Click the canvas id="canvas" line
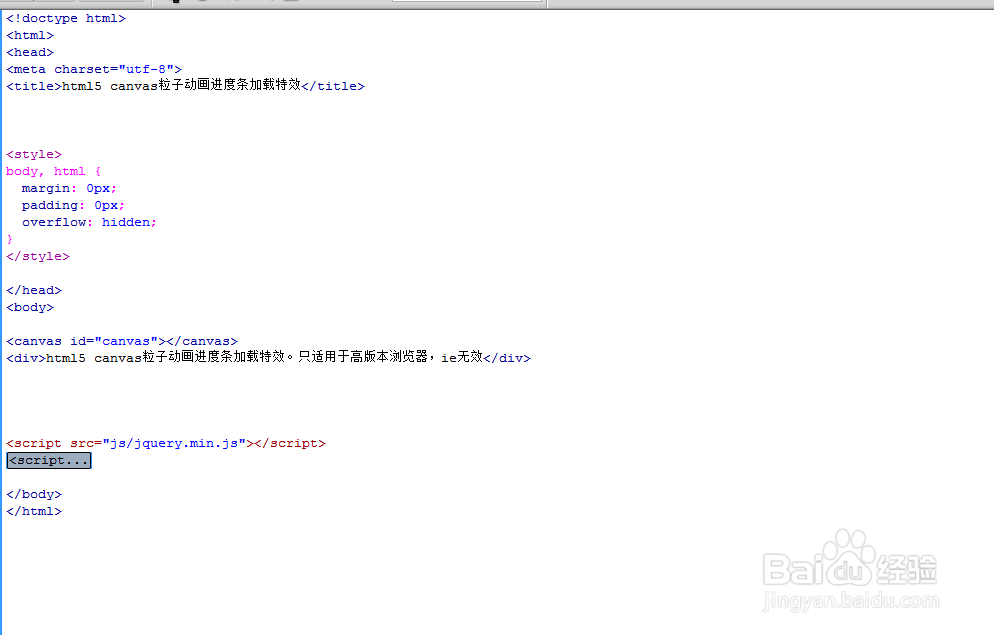994x635 pixels. coord(122,342)
